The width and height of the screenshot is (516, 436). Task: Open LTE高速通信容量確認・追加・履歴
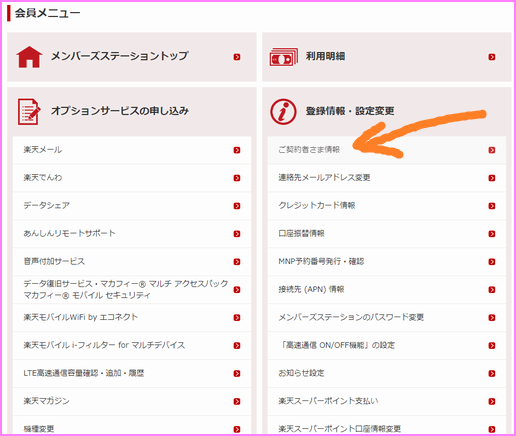(x=132, y=373)
